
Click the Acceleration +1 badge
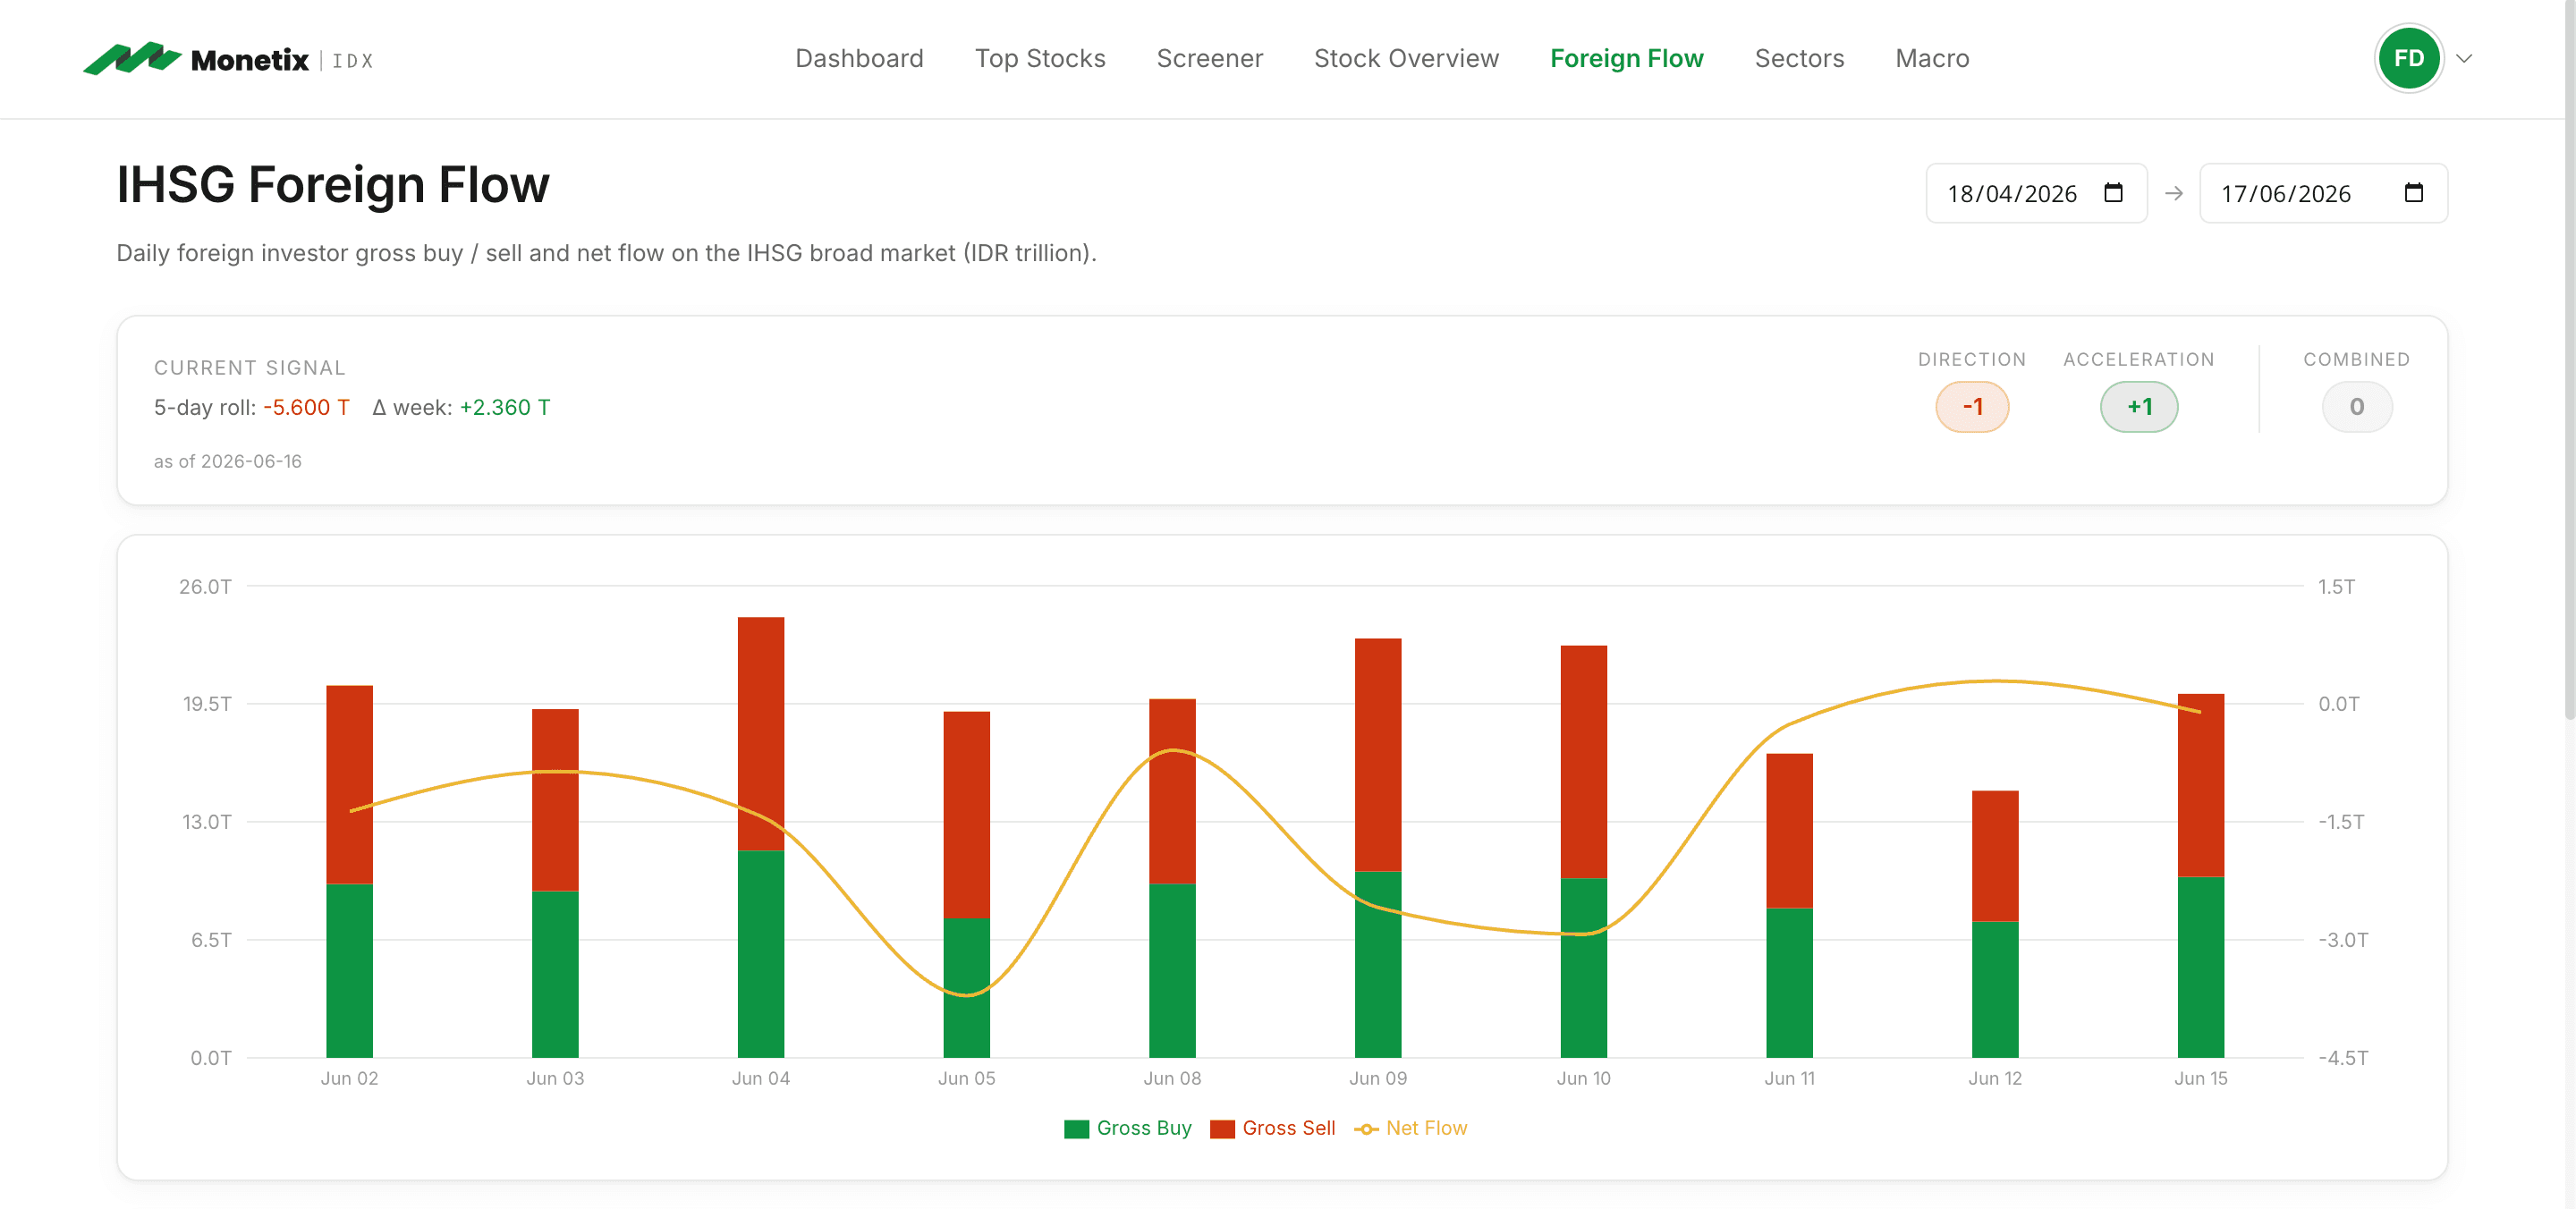(2138, 406)
